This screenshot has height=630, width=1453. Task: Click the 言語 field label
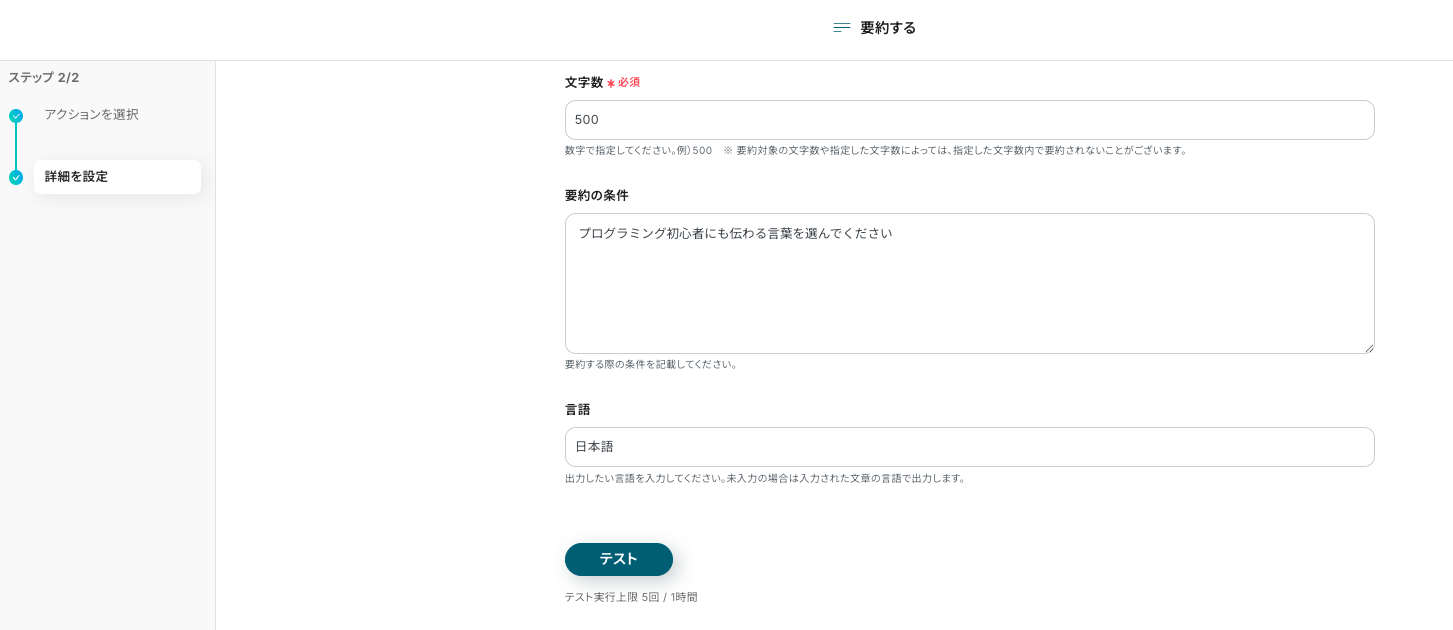pyautogui.click(x=577, y=410)
